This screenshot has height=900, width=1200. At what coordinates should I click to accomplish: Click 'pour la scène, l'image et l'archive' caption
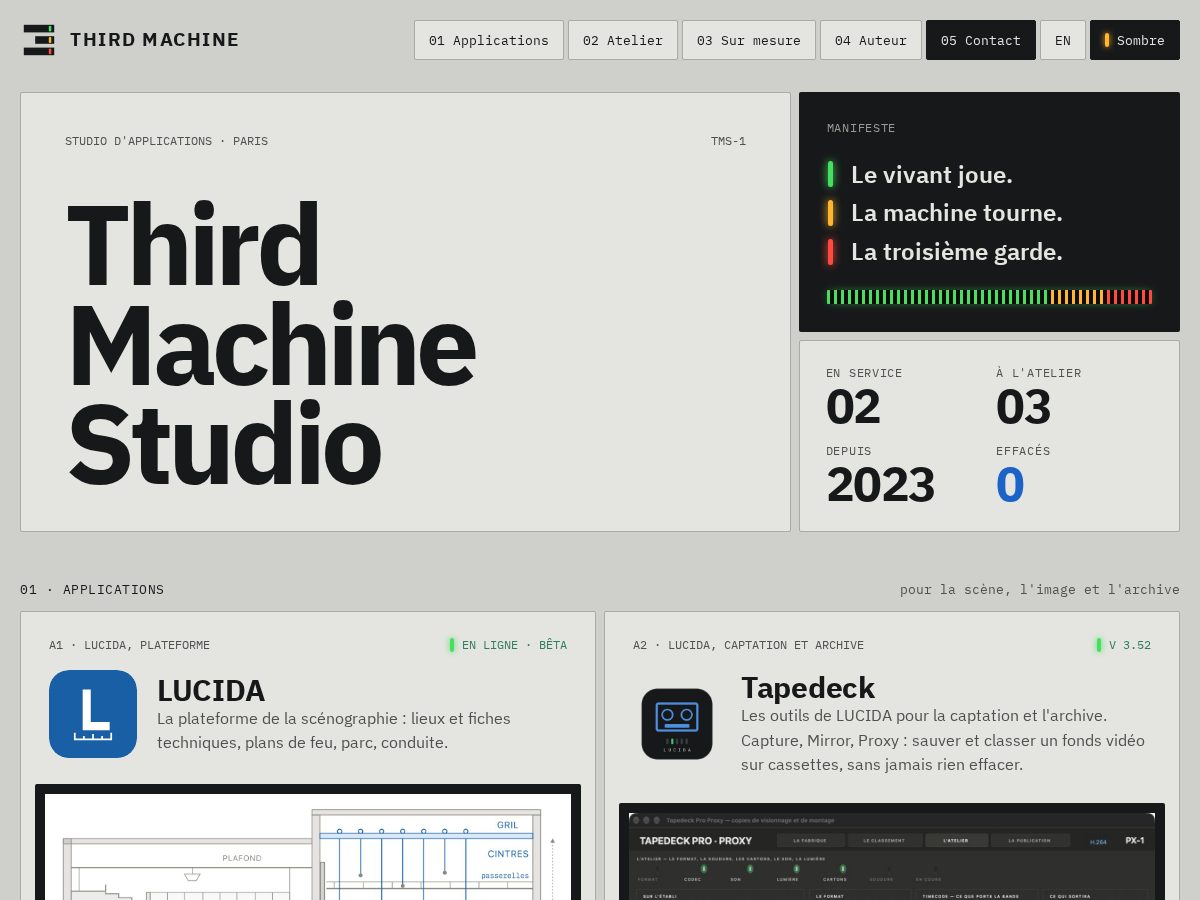(x=1040, y=590)
